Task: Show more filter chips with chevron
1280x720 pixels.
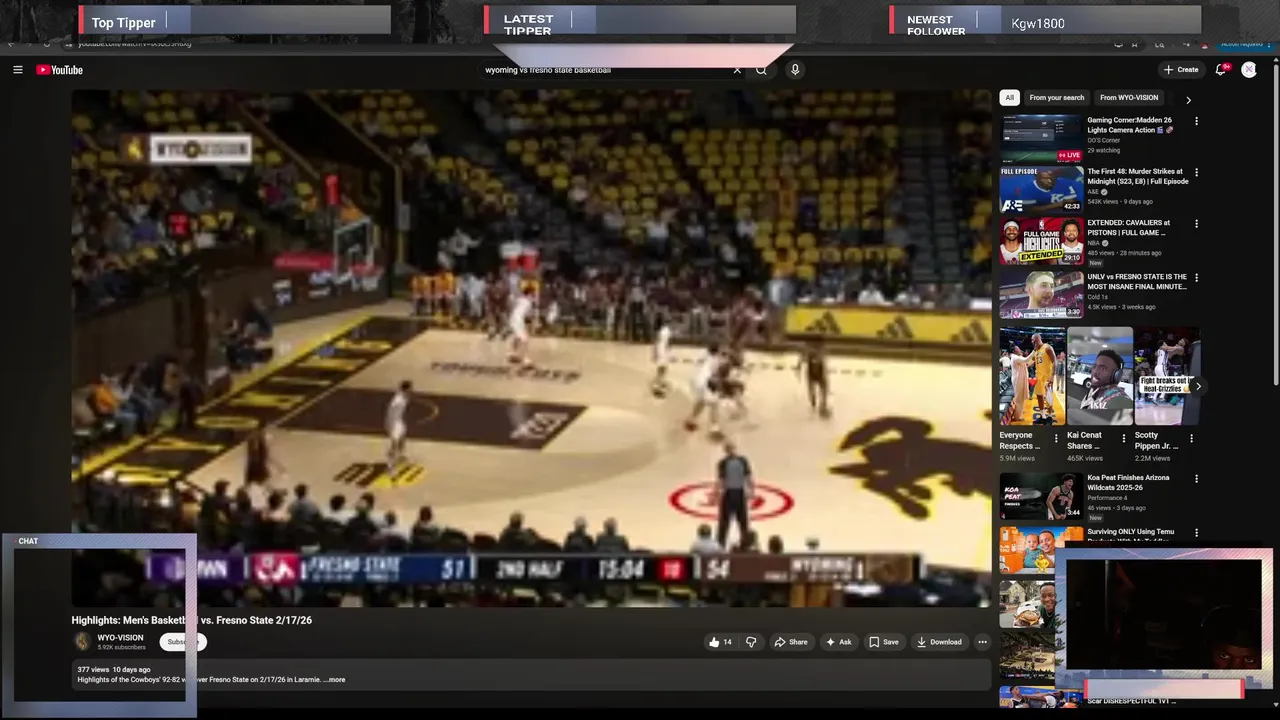Action: pyautogui.click(x=1188, y=99)
